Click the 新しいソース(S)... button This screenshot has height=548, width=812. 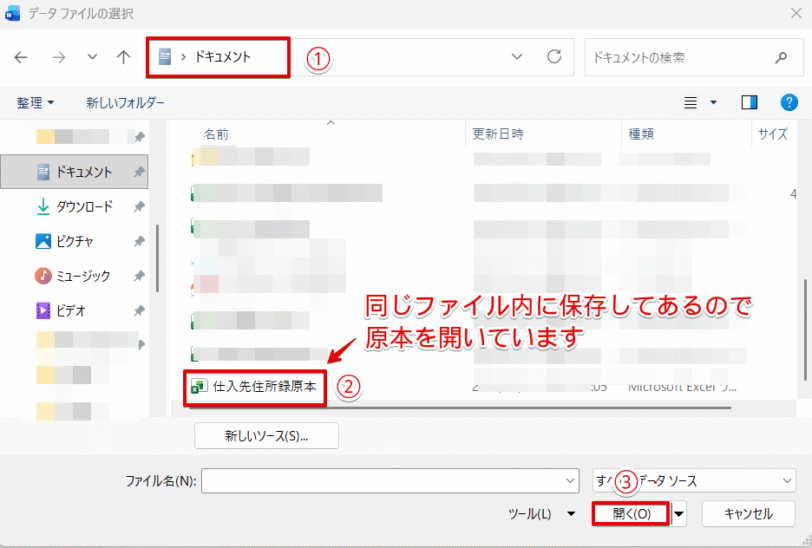(267, 436)
